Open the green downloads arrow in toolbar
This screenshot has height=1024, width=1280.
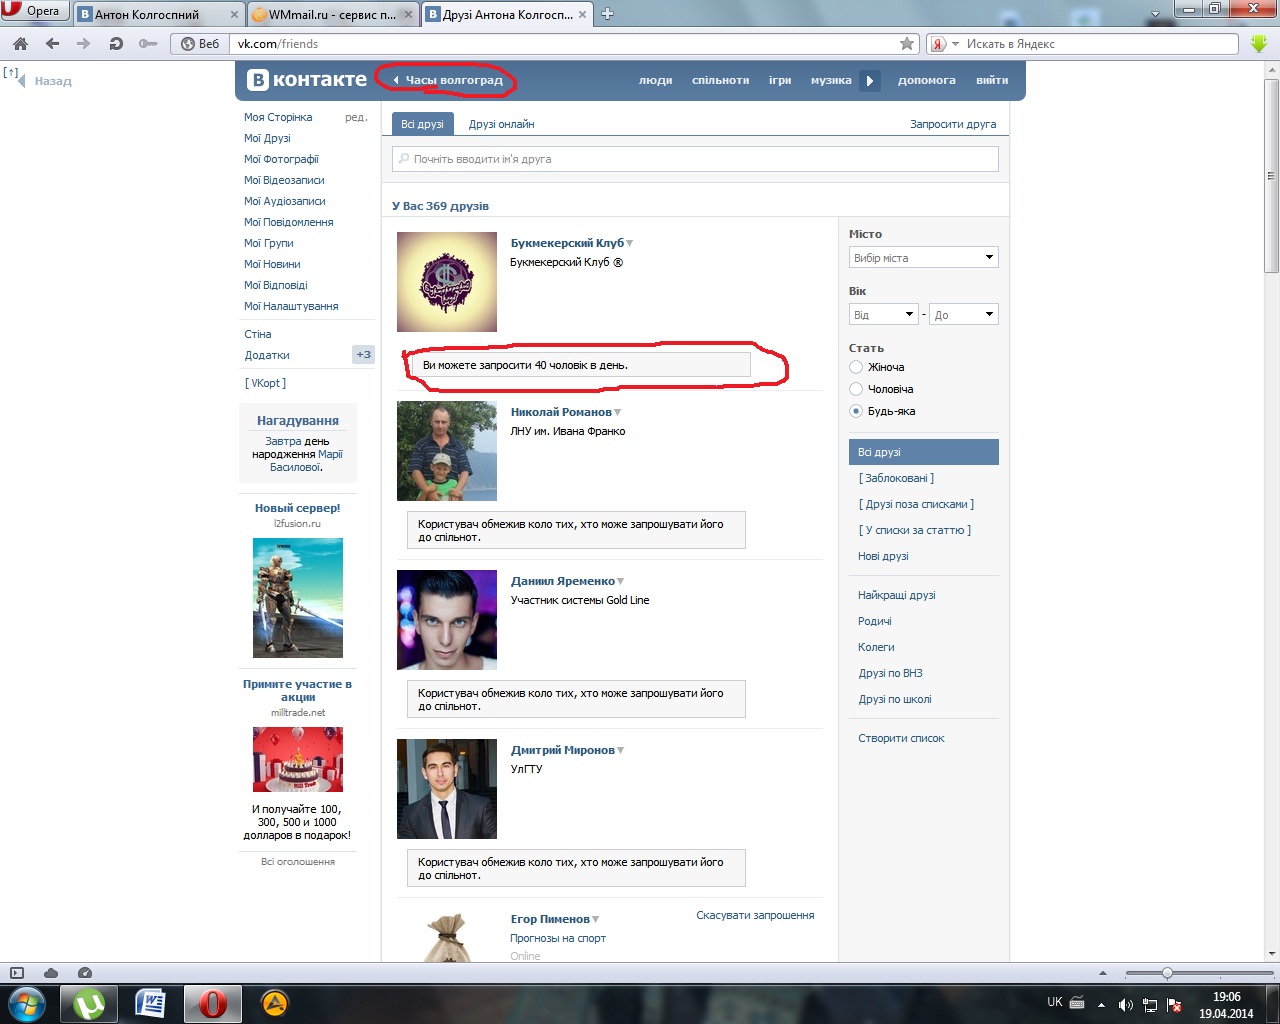1259,44
